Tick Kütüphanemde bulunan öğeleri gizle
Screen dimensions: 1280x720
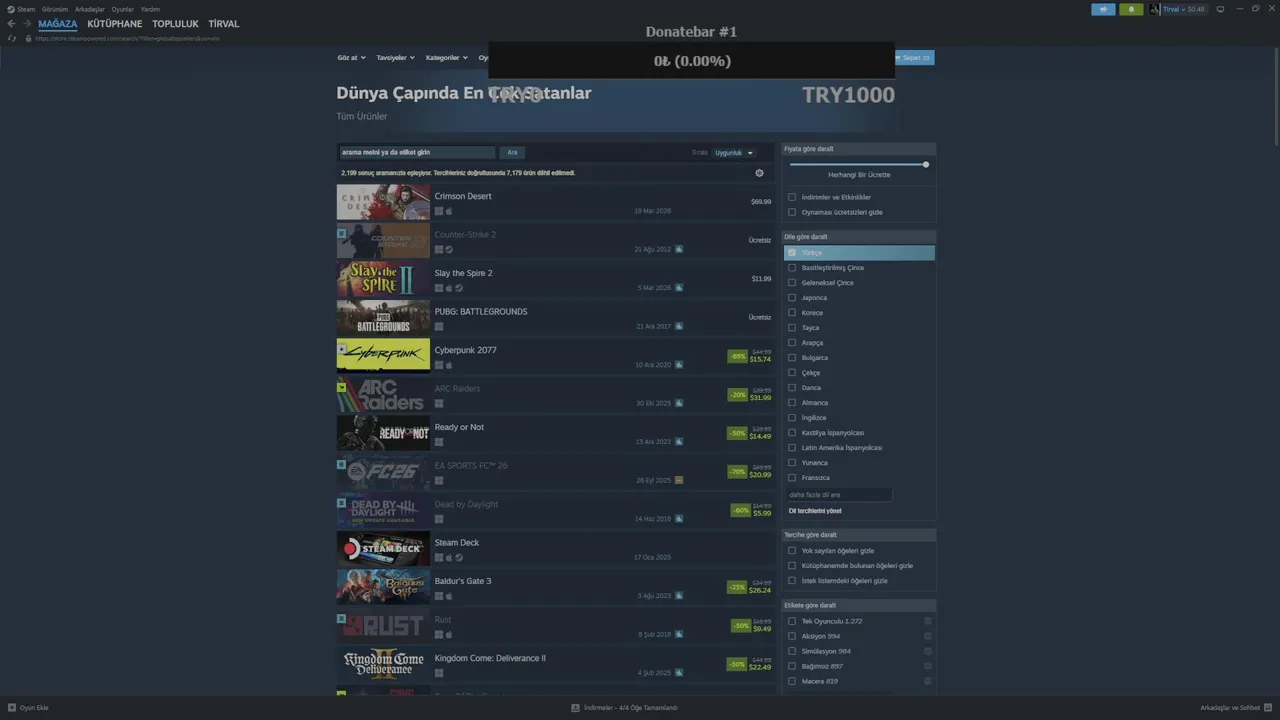[x=792, y=566]
